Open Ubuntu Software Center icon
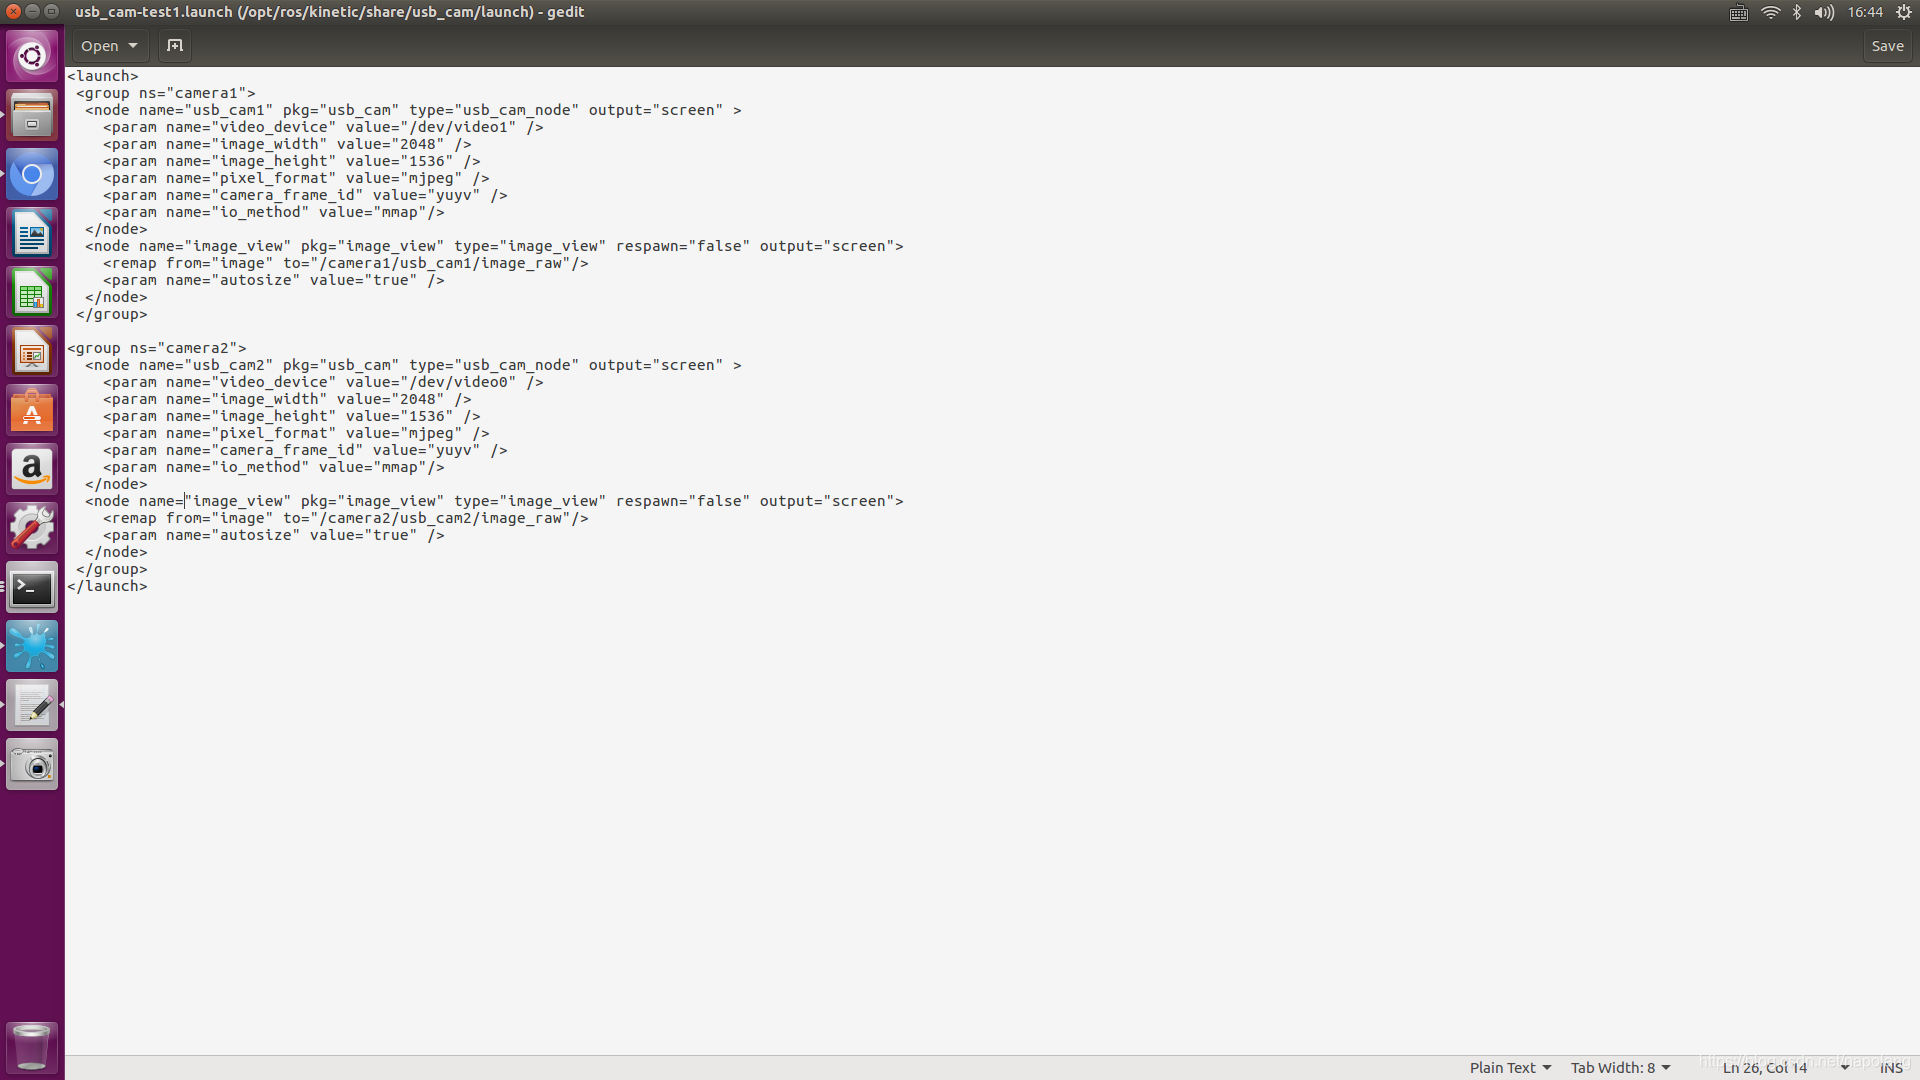1920x1080 pixels. (x=32, y=411)
